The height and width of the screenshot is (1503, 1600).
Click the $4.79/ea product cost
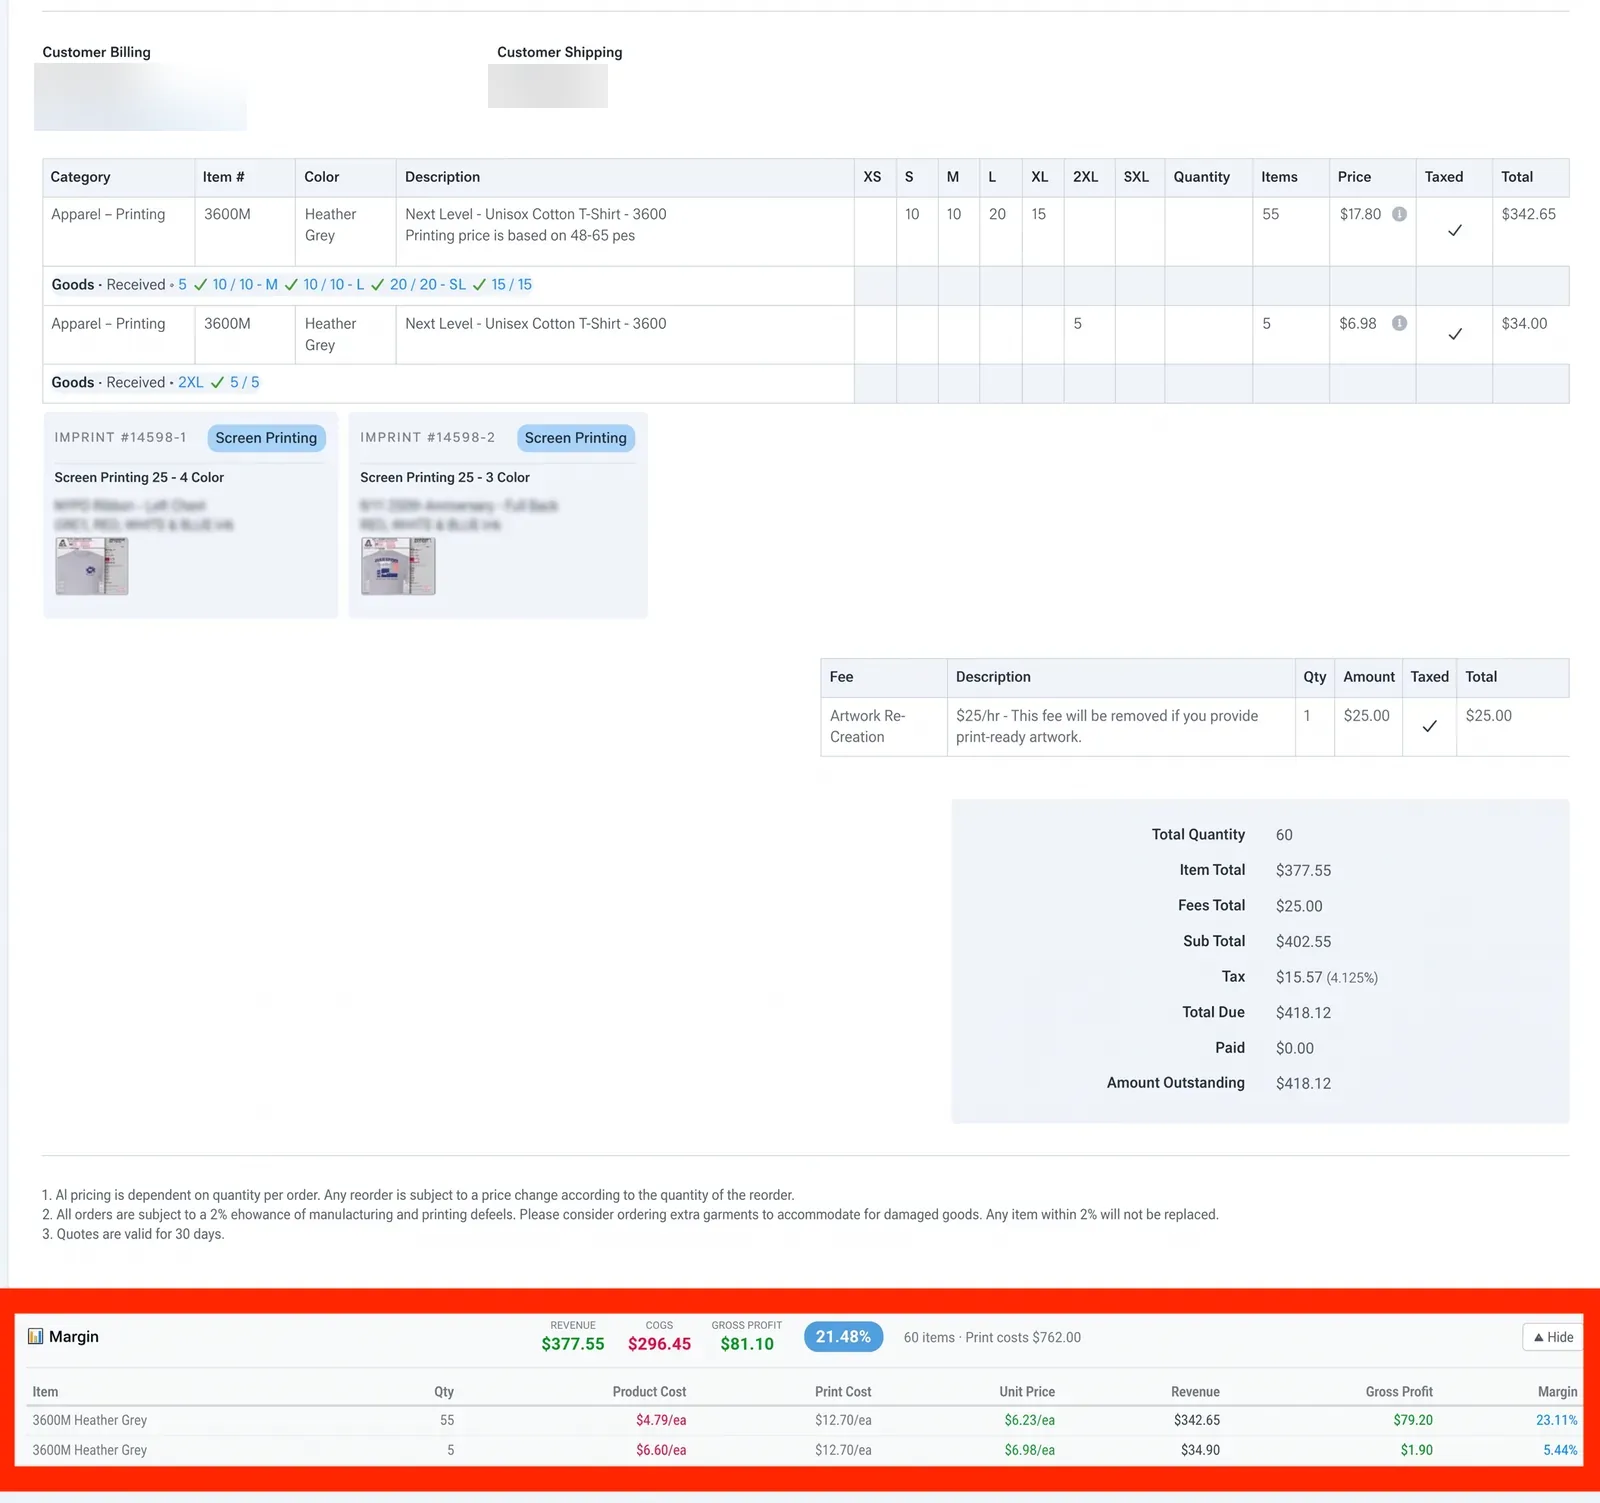click(x=661, y=1420)
